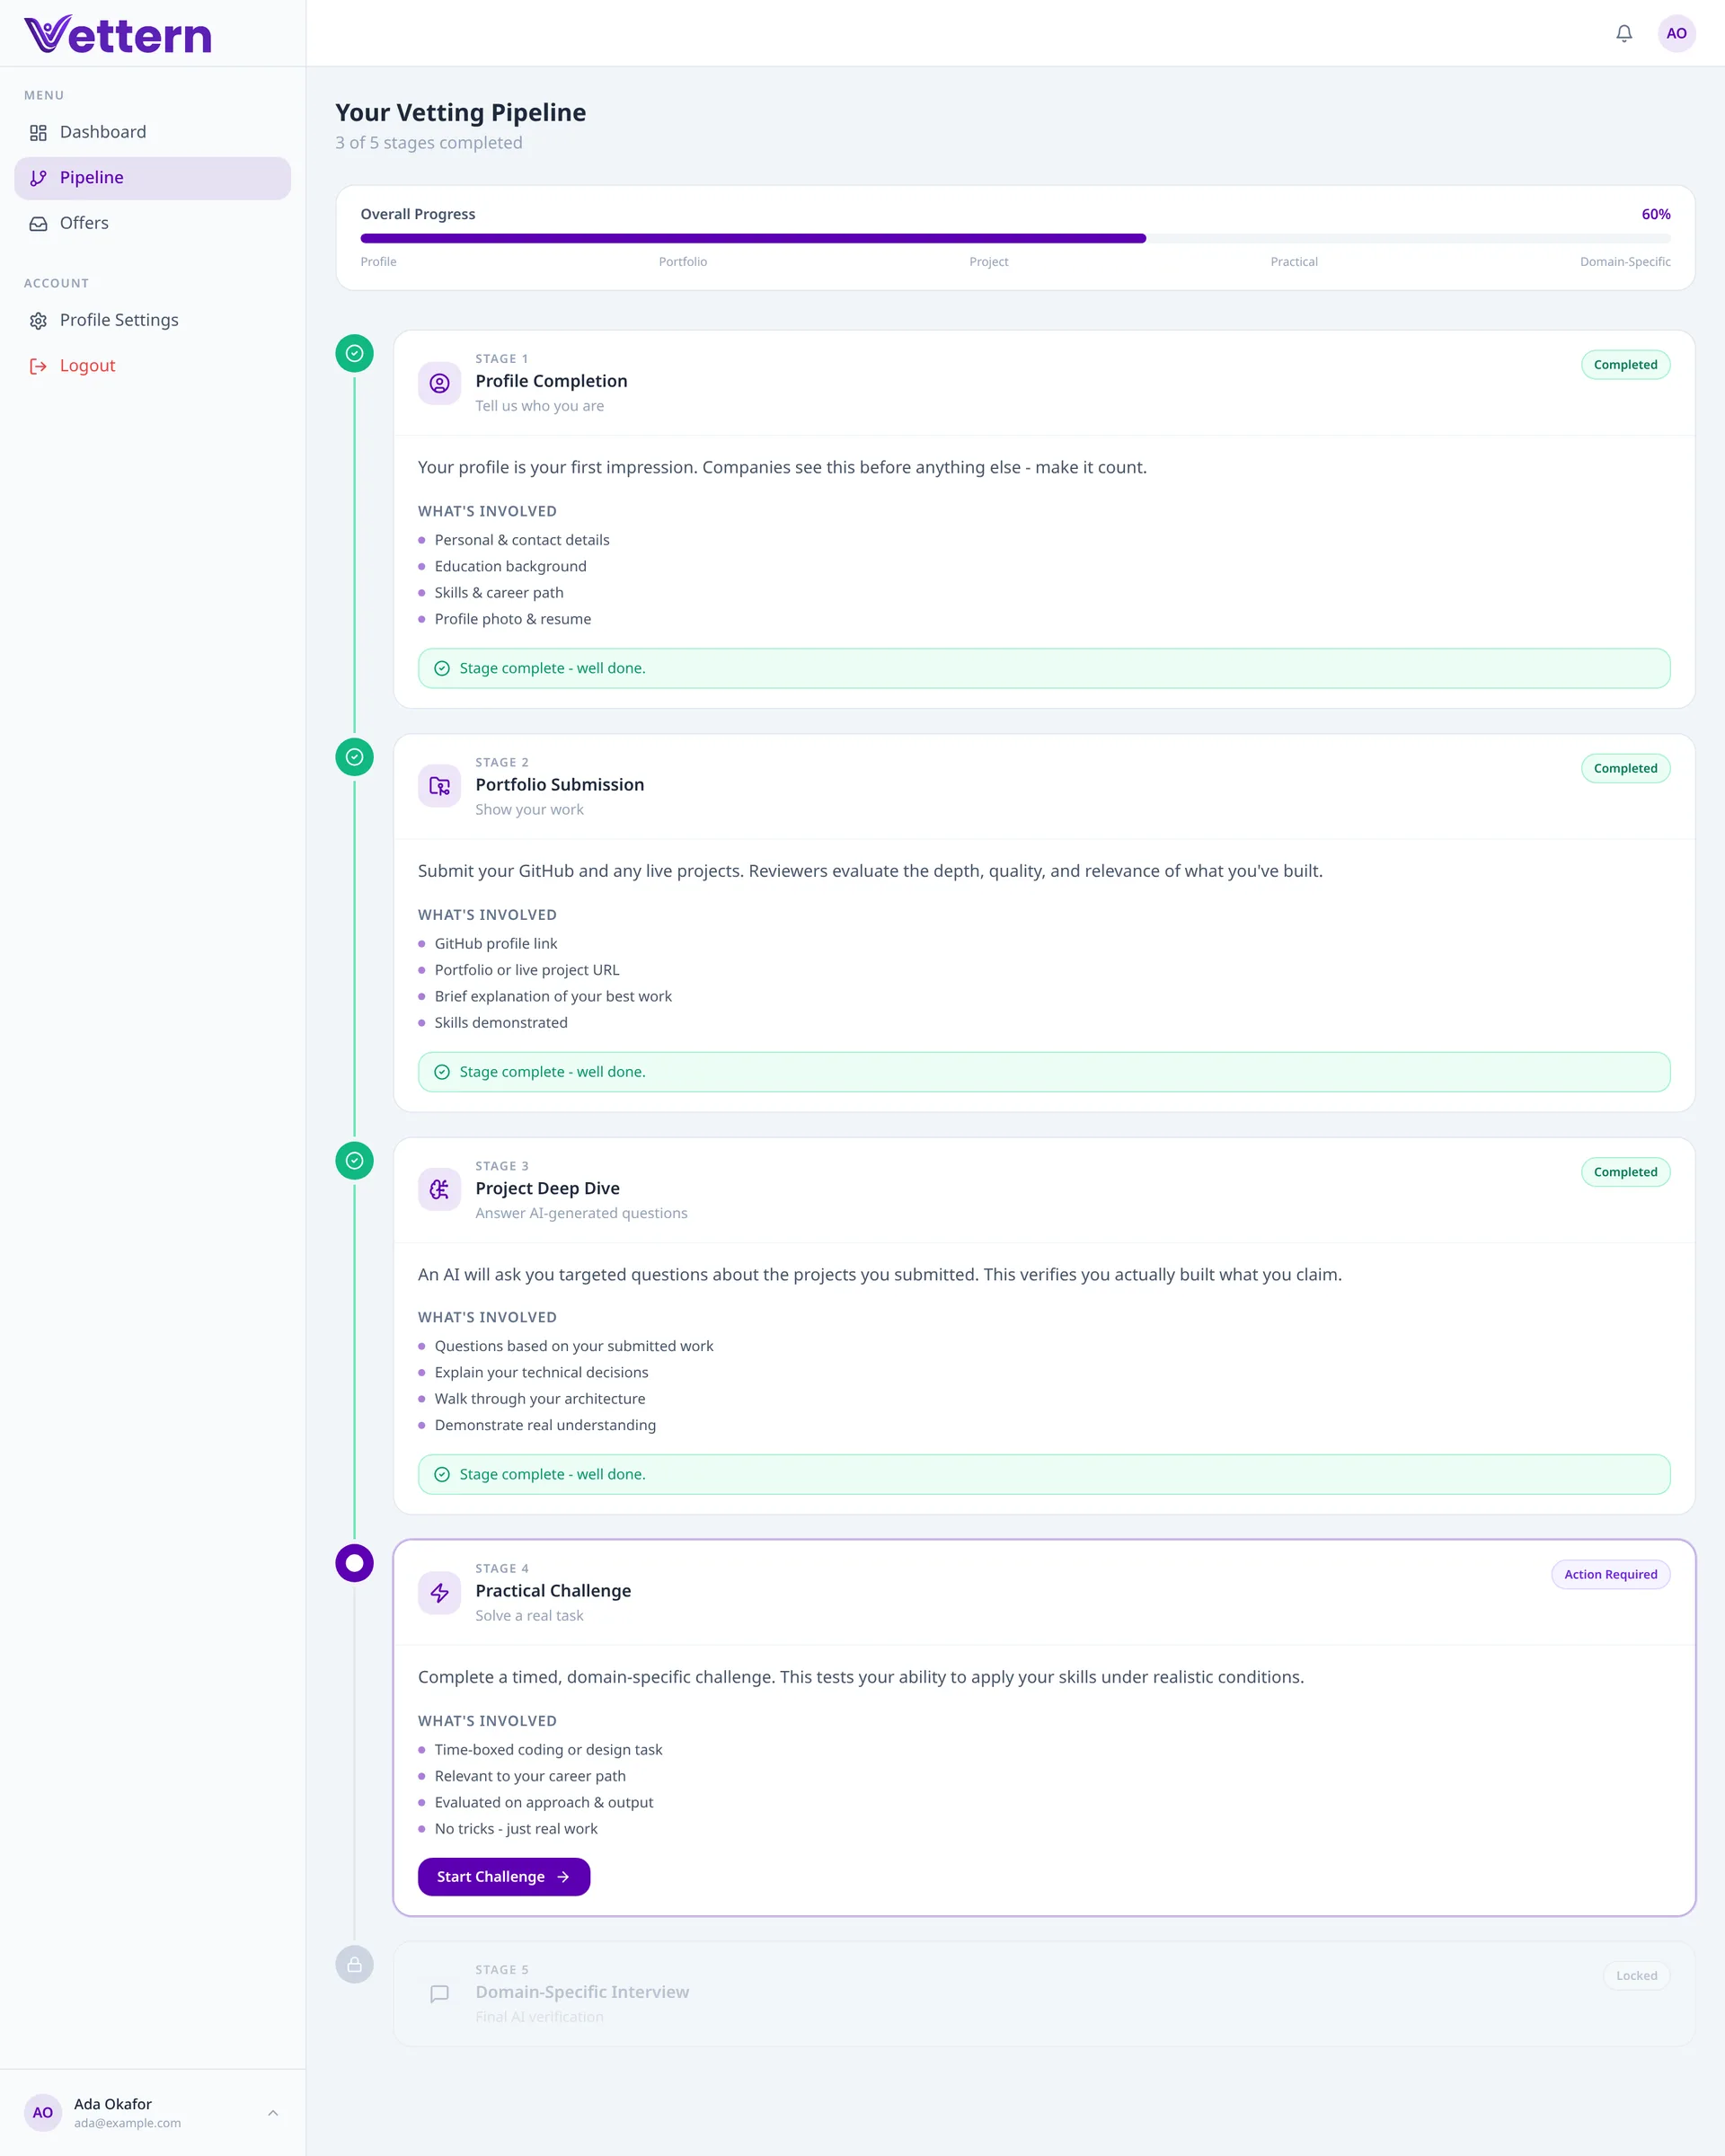This screenshot has height=2156, width=1725.
Task: Click the Practical Challenge stage title
Action: [x=553, y=1592]
